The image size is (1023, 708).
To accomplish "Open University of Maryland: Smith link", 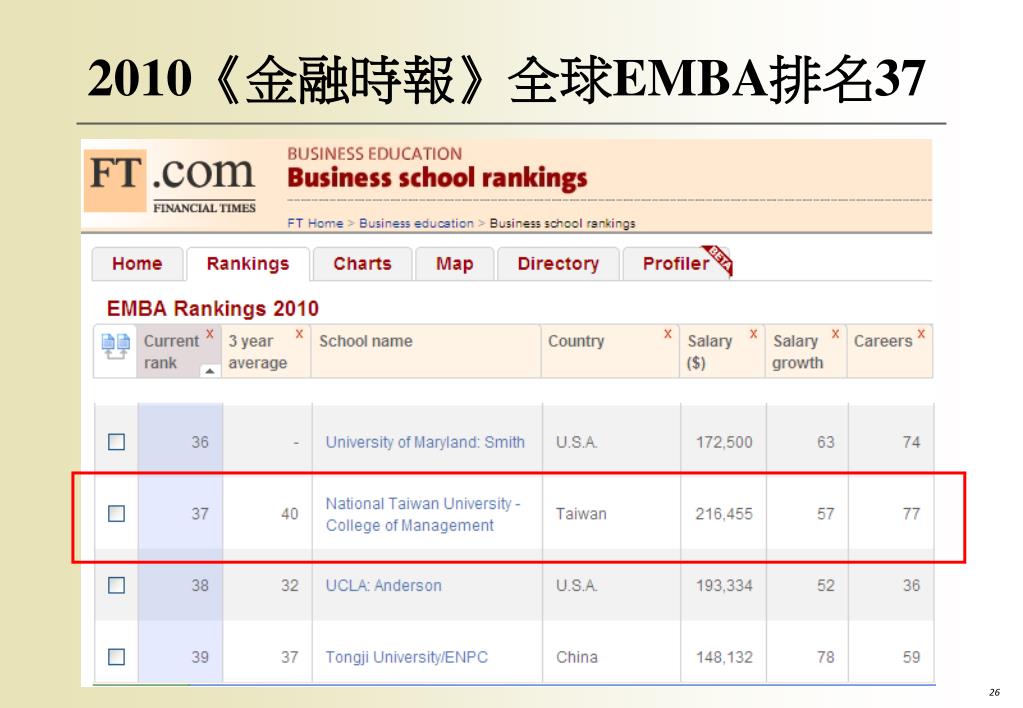I will [425, 442].
